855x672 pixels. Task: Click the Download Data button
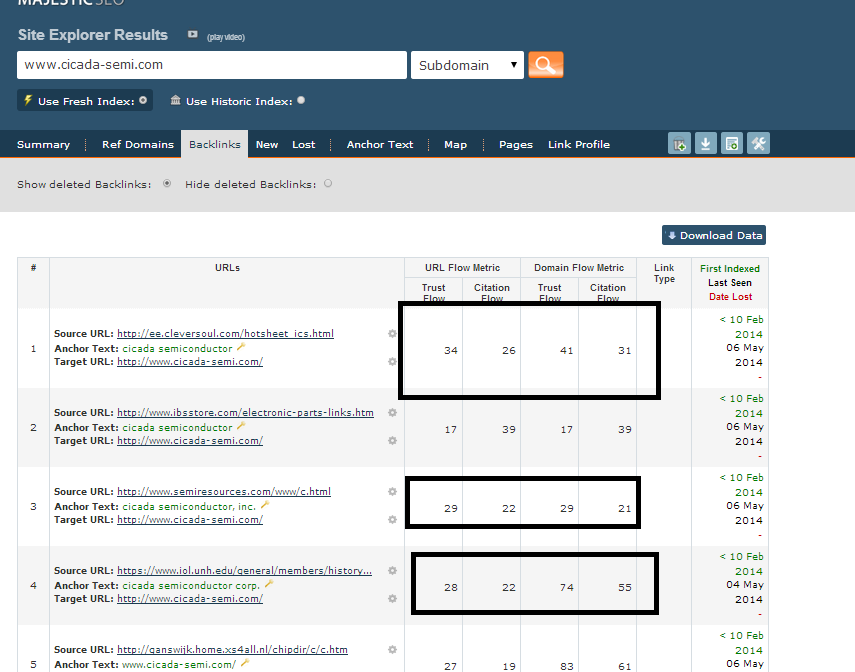[714, 235]
